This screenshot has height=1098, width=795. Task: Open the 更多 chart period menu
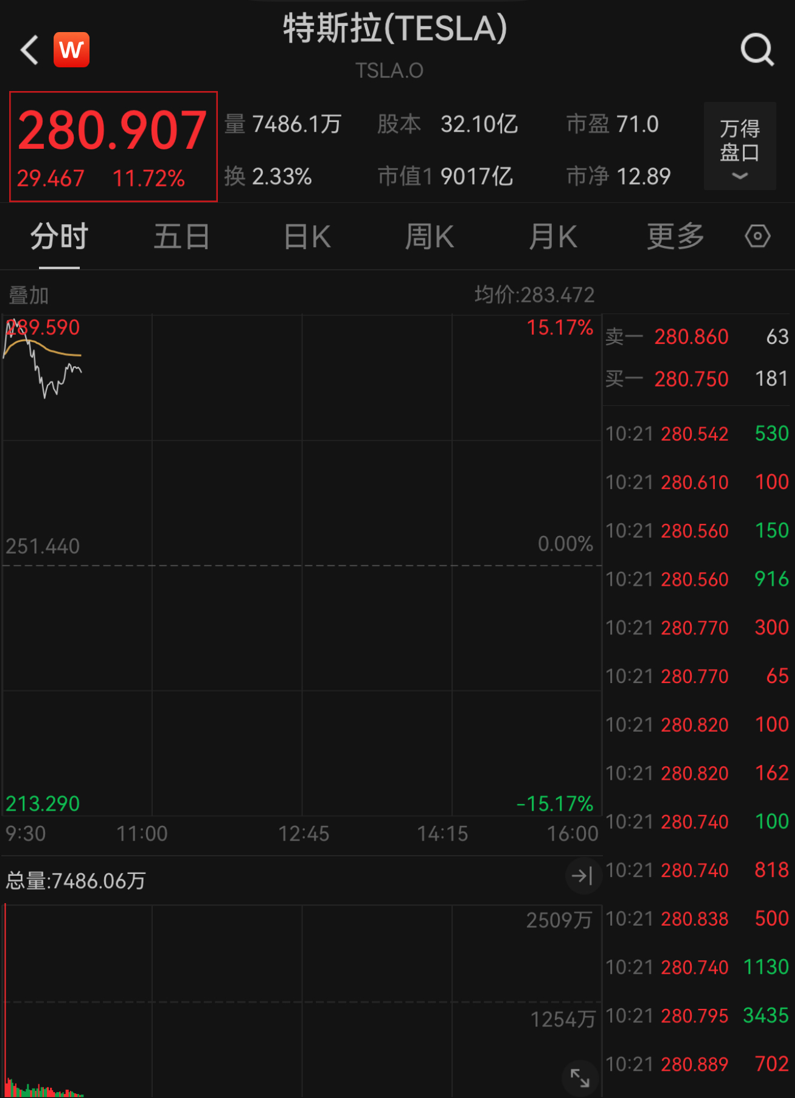pyautogui.click(x=675, y=237)
